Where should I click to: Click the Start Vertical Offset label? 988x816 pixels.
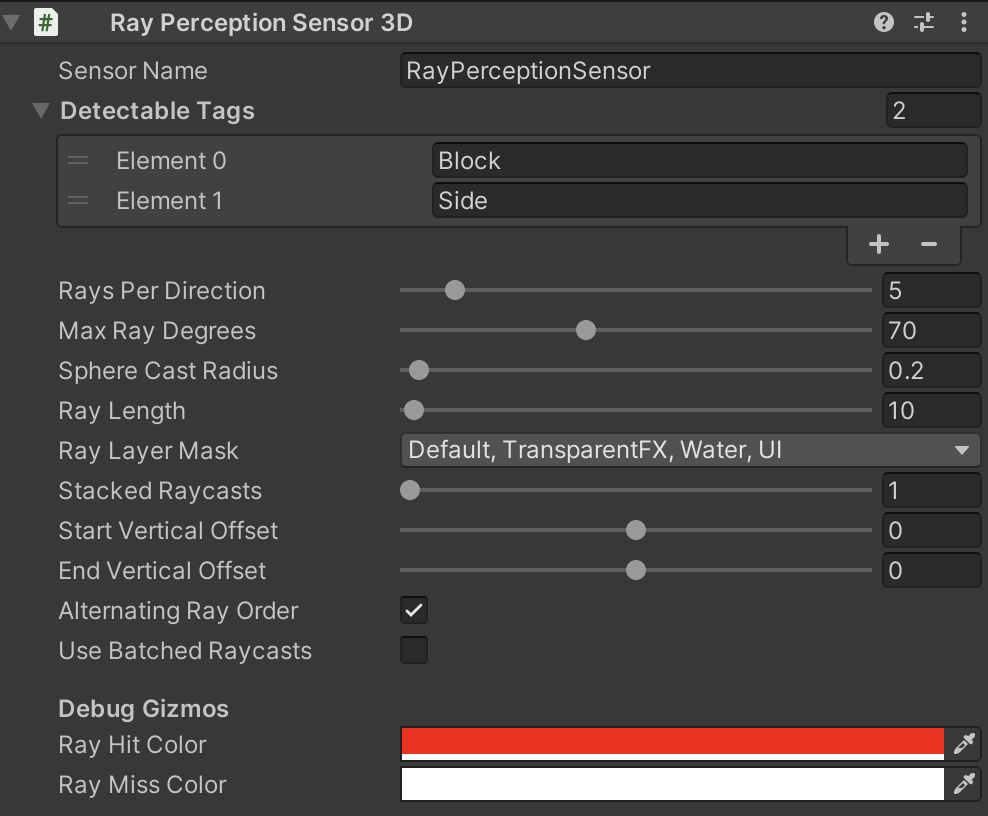[168, 531]
